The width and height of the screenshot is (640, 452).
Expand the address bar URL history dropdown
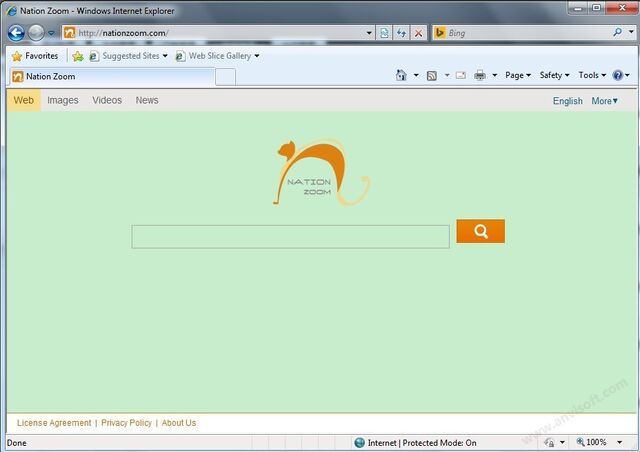coord(369,33)
